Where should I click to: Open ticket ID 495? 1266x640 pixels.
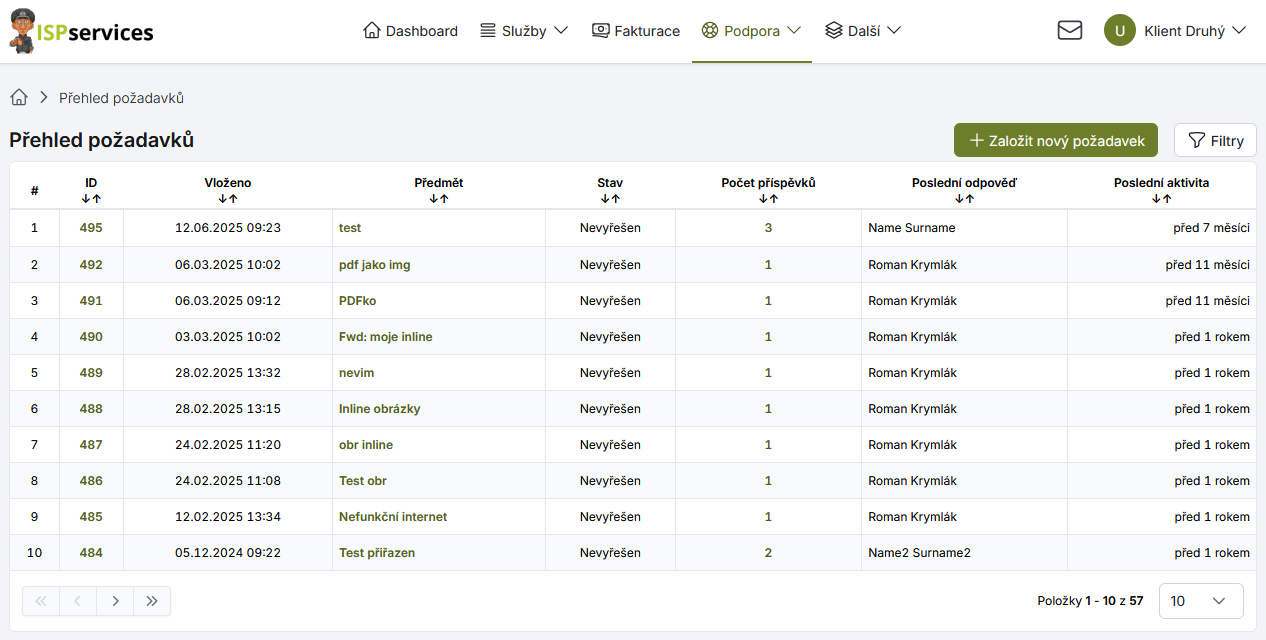point(91,228)
